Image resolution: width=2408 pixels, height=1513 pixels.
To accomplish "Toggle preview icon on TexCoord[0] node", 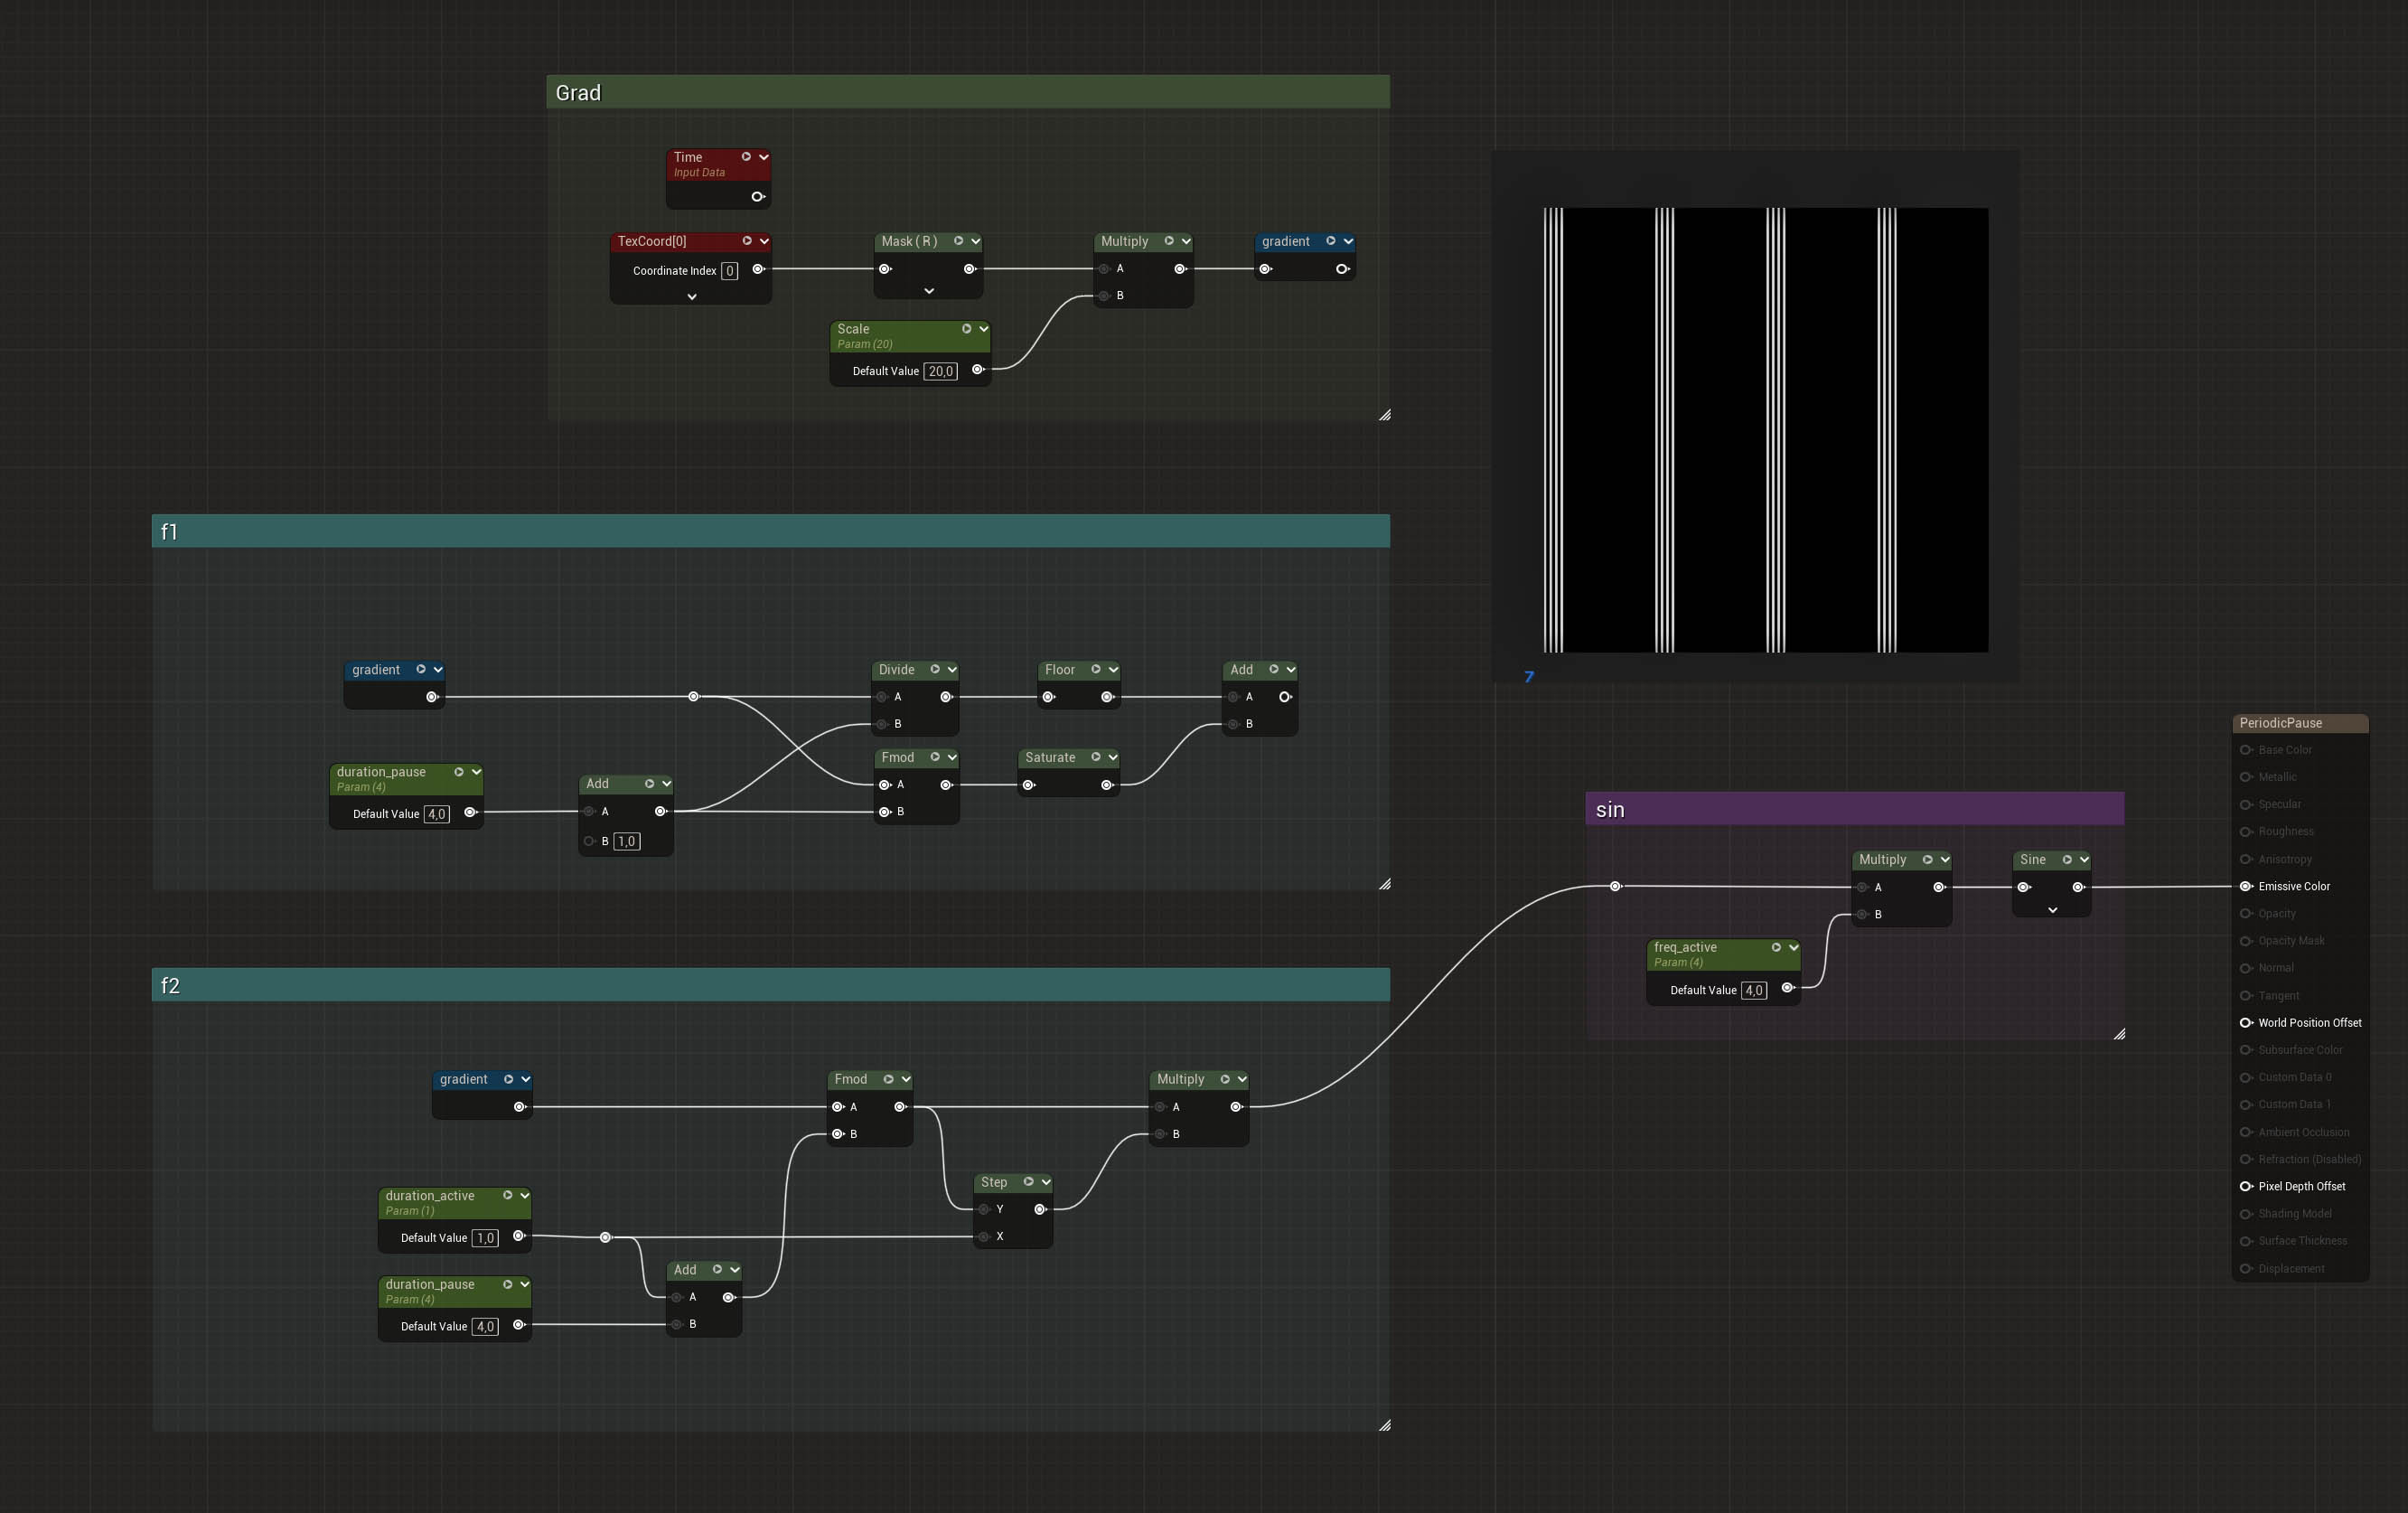I will click(x=747, y=241).
